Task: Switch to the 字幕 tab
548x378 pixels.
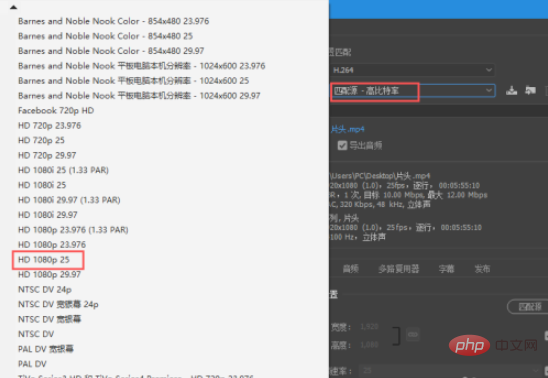Action: (446, 269)
